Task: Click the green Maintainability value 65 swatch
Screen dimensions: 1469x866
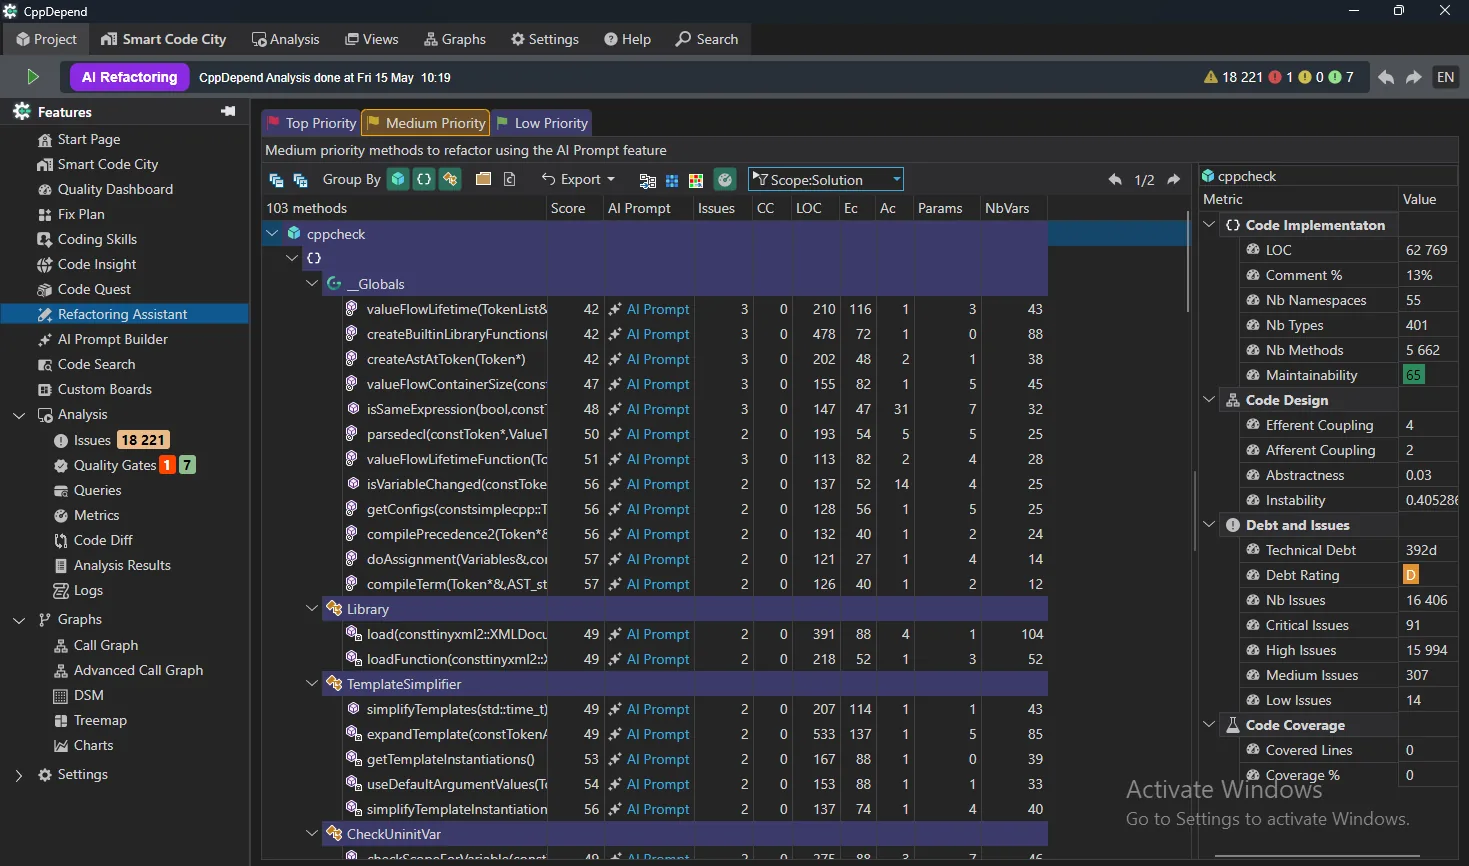Action: (1413, 375)
